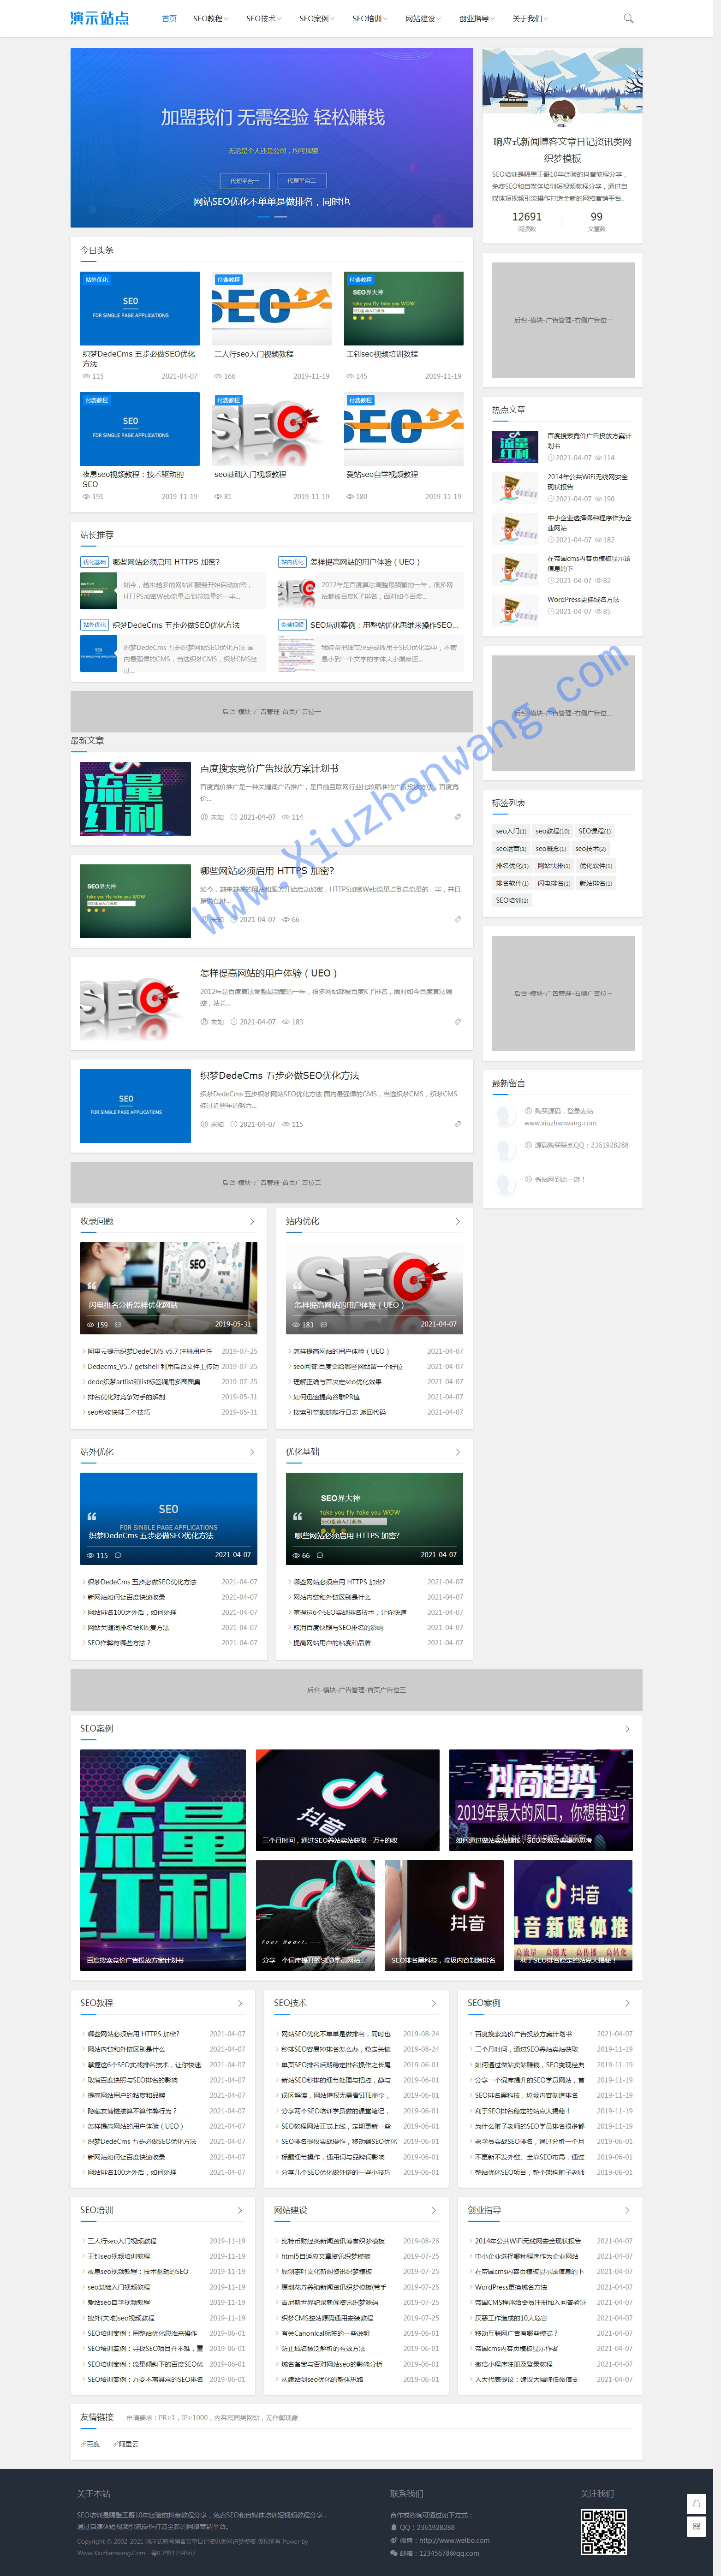Click the 后台-模块-广告管理-首页广告位三 banner
This screenshot has height=2576, width=721.
356,1689
